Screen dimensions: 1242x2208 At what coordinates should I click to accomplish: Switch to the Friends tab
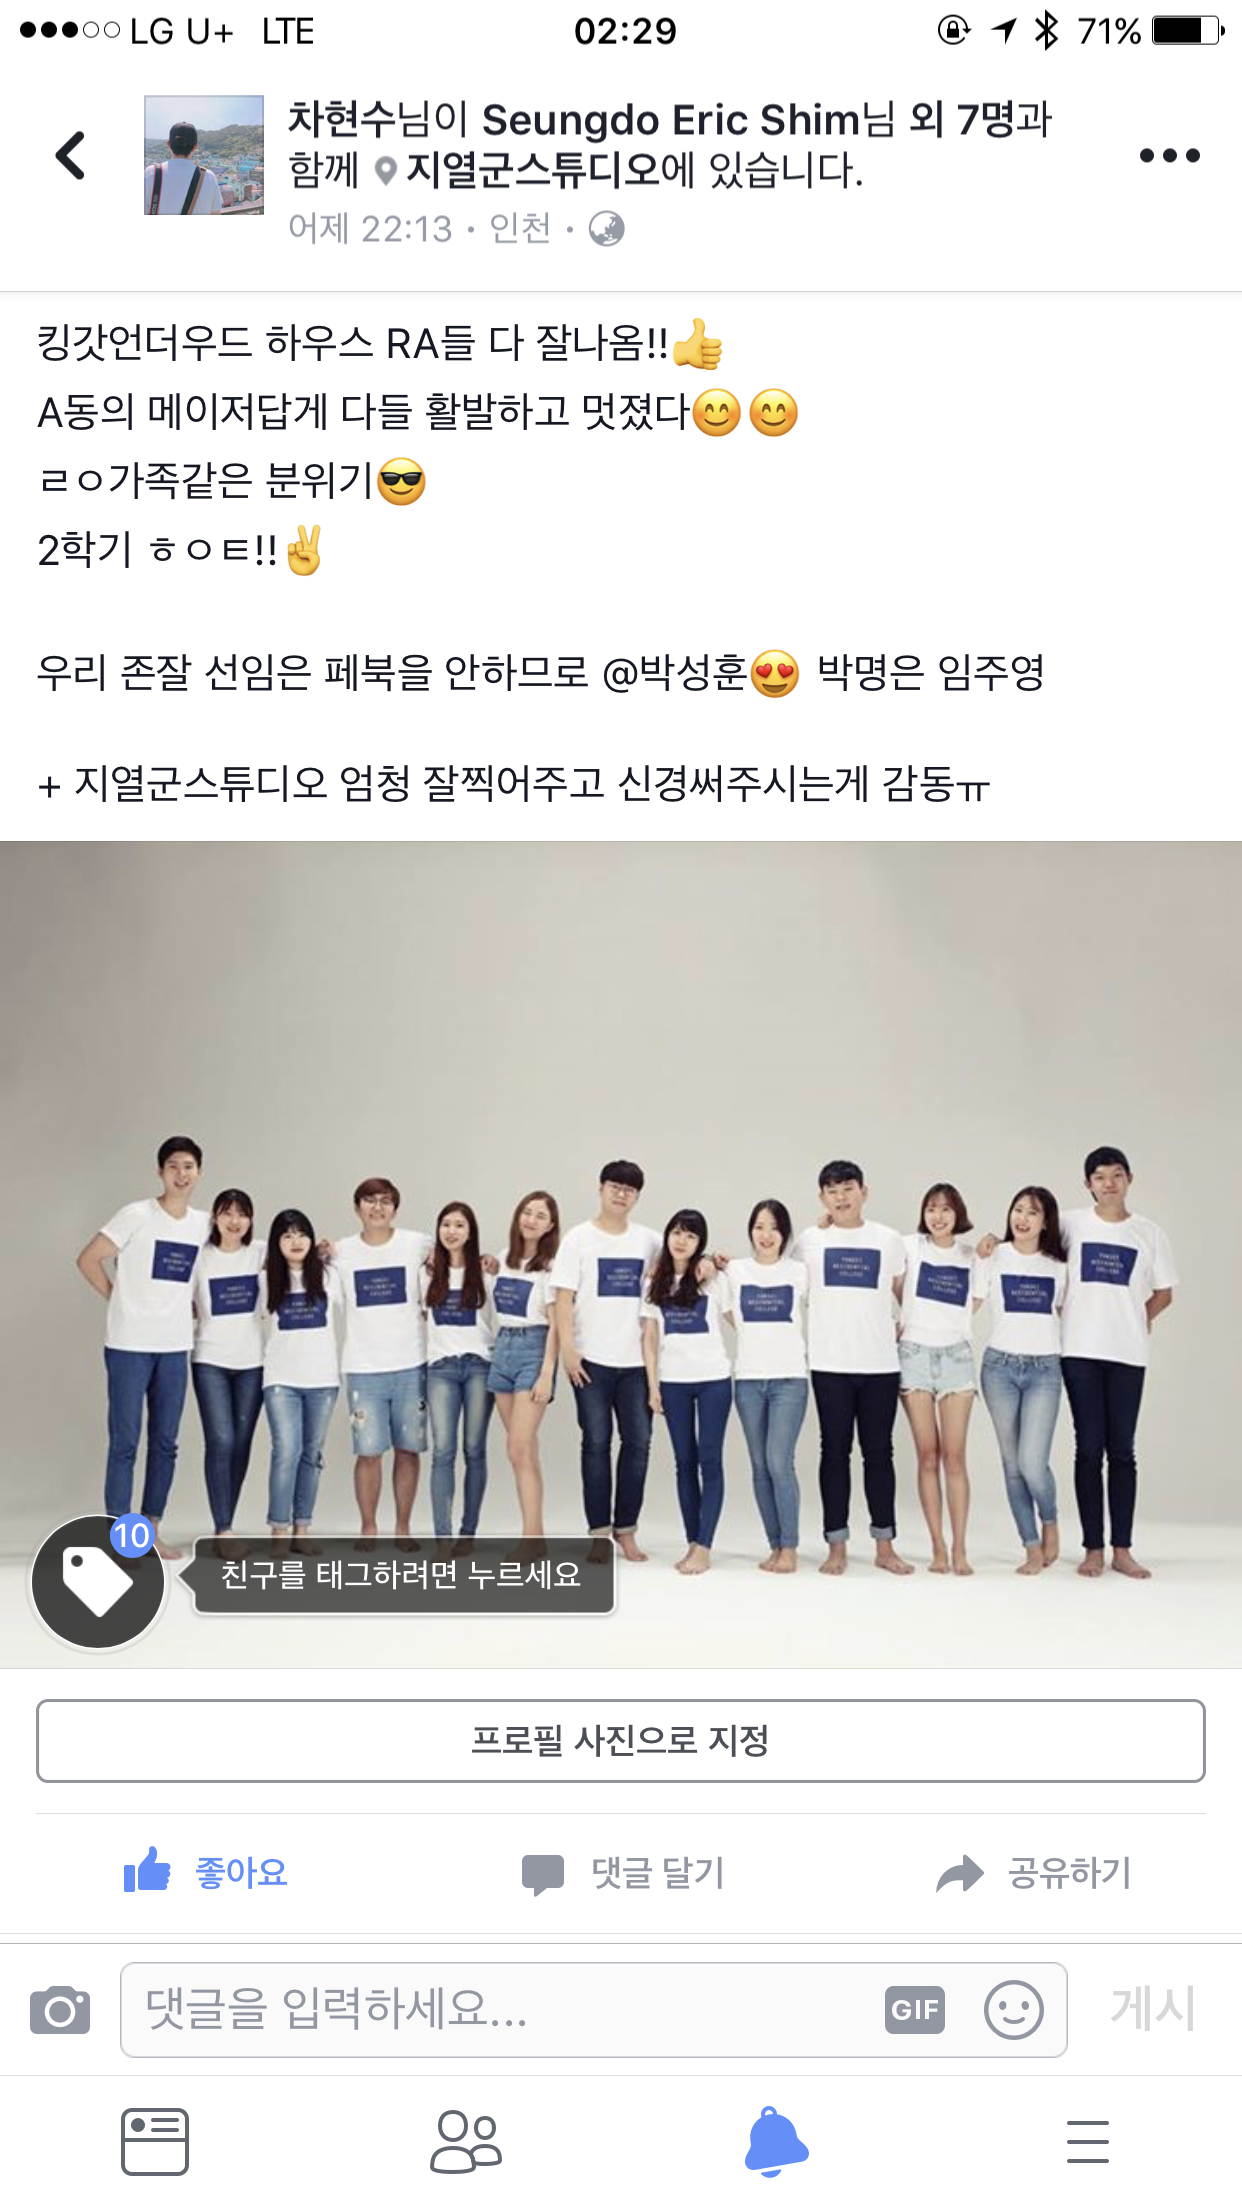(466, 2142)
